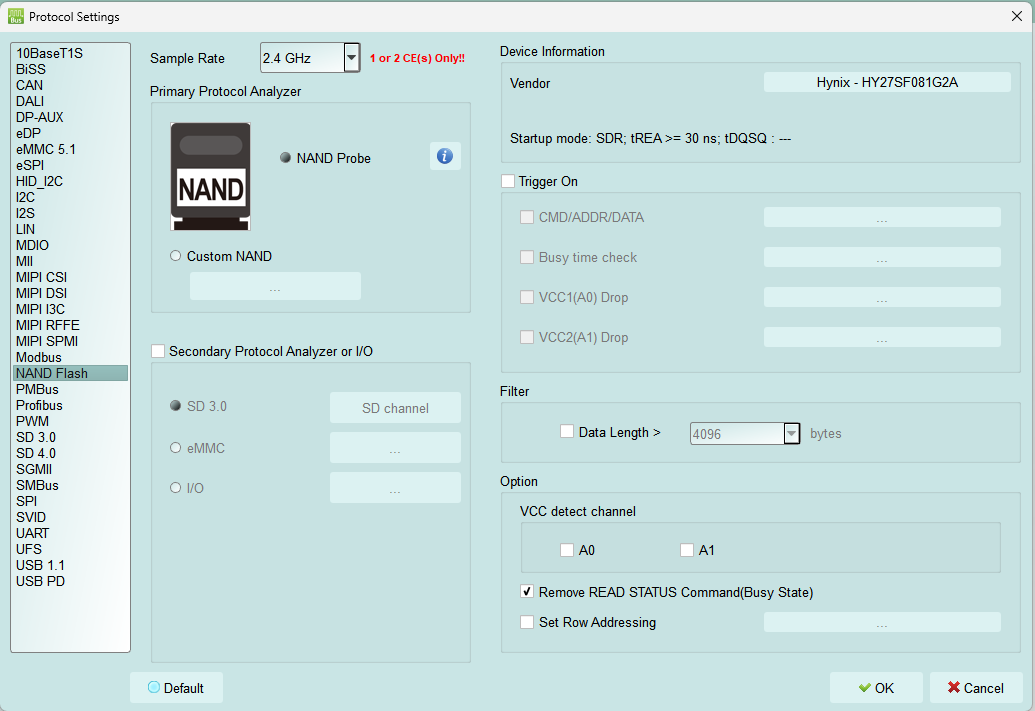Select PMBus protocol in list

pos(71,389)
